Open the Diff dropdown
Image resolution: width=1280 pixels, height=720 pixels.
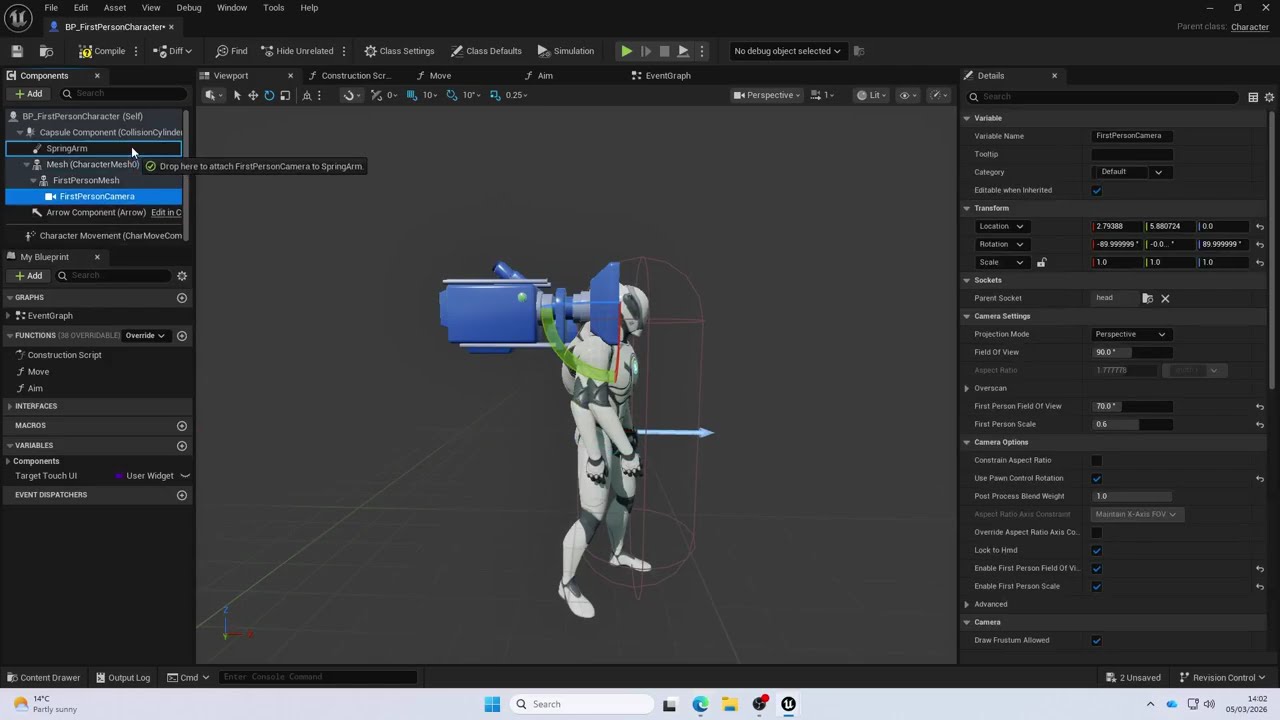(x=175, y=51)
